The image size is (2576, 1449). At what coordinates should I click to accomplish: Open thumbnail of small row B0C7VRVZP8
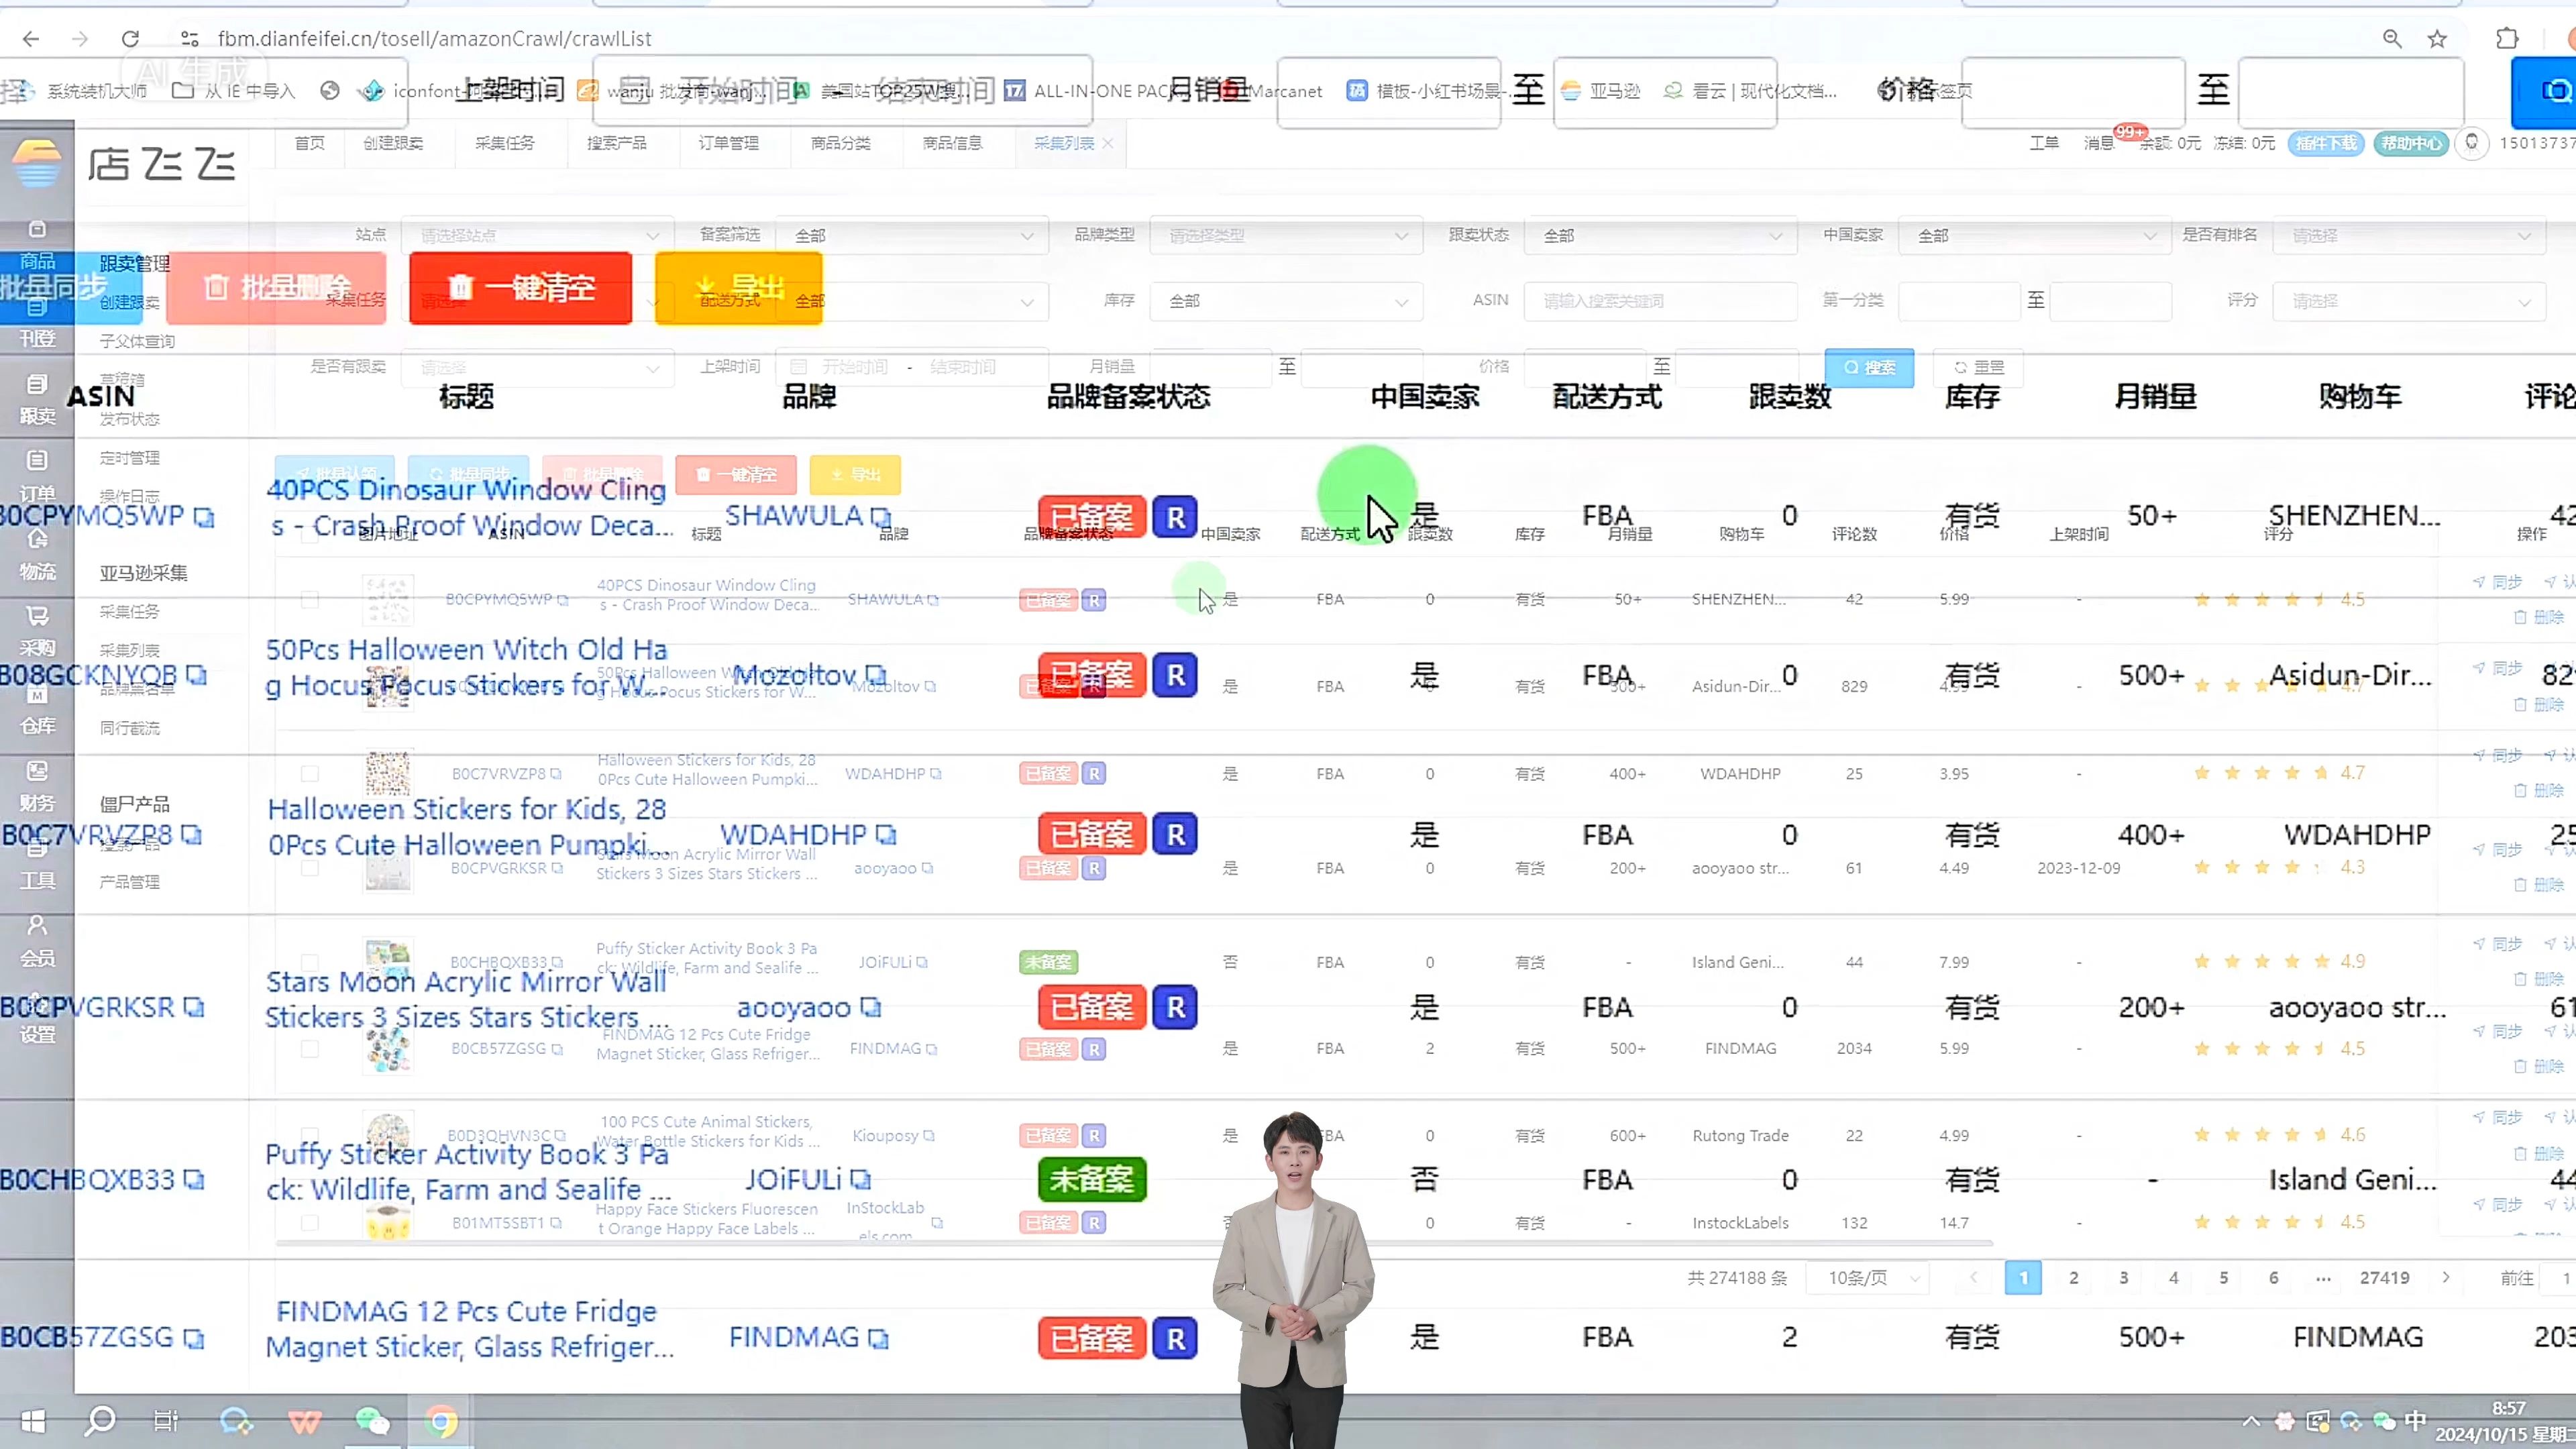[x=388, y=774]
